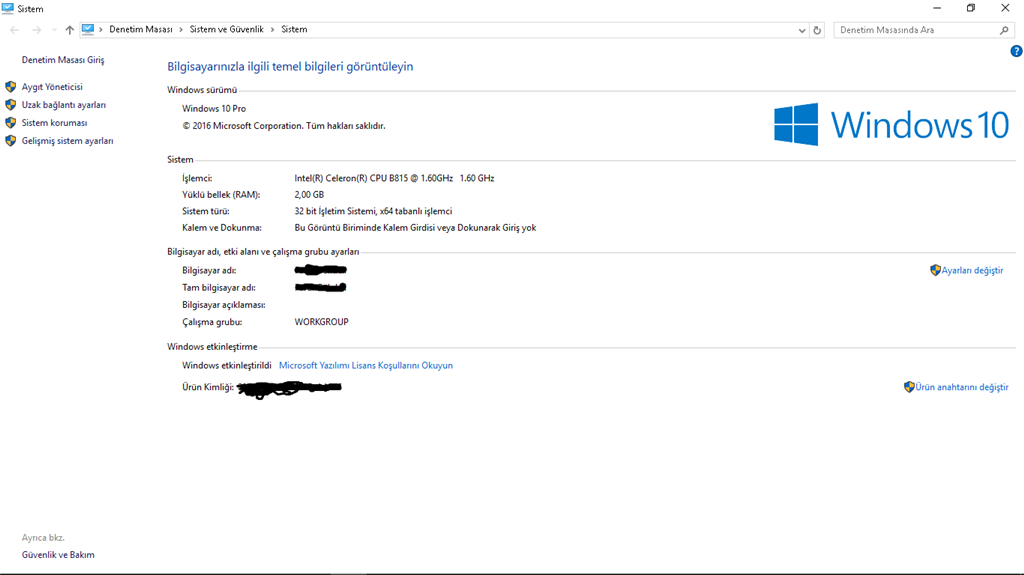Expand the address bar history dropdown
The image size is (1024, 575).
click(x=802, y=30)
